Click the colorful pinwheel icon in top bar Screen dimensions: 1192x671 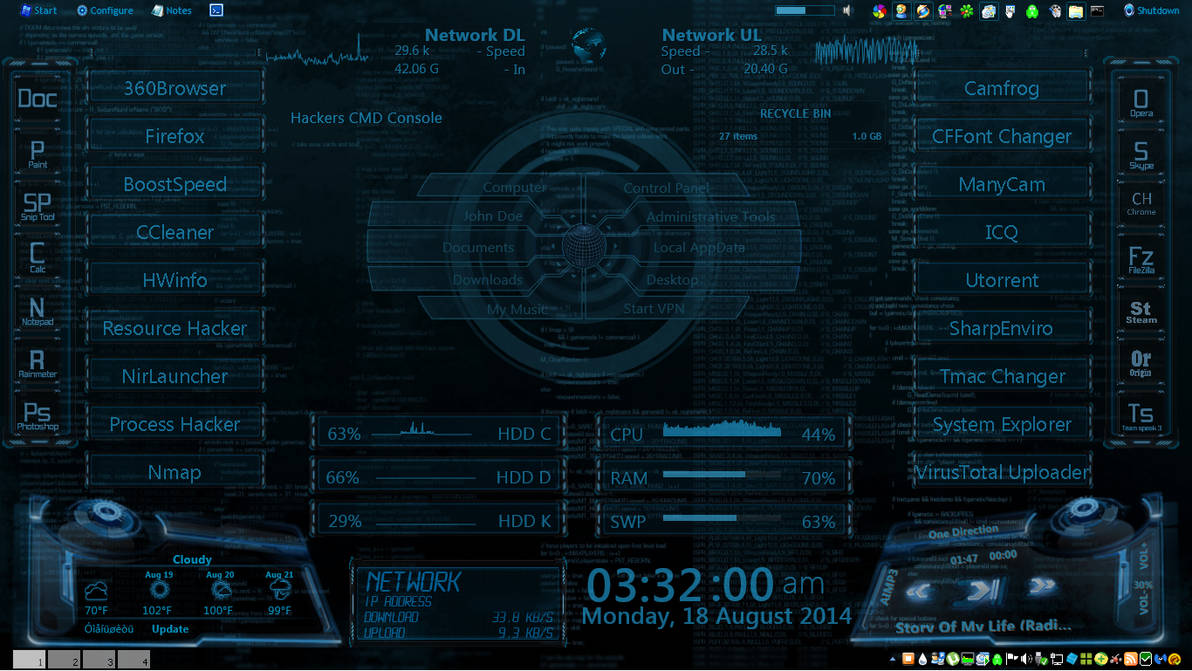(880, 11)
